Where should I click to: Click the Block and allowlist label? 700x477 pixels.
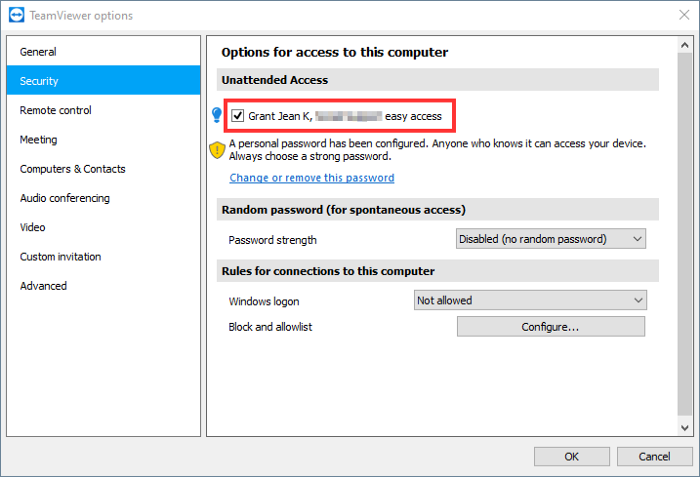(270, 327)
